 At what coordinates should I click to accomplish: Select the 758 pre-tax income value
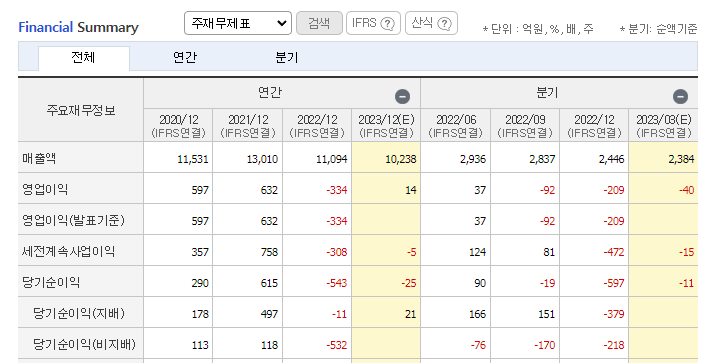pos(269,252)
